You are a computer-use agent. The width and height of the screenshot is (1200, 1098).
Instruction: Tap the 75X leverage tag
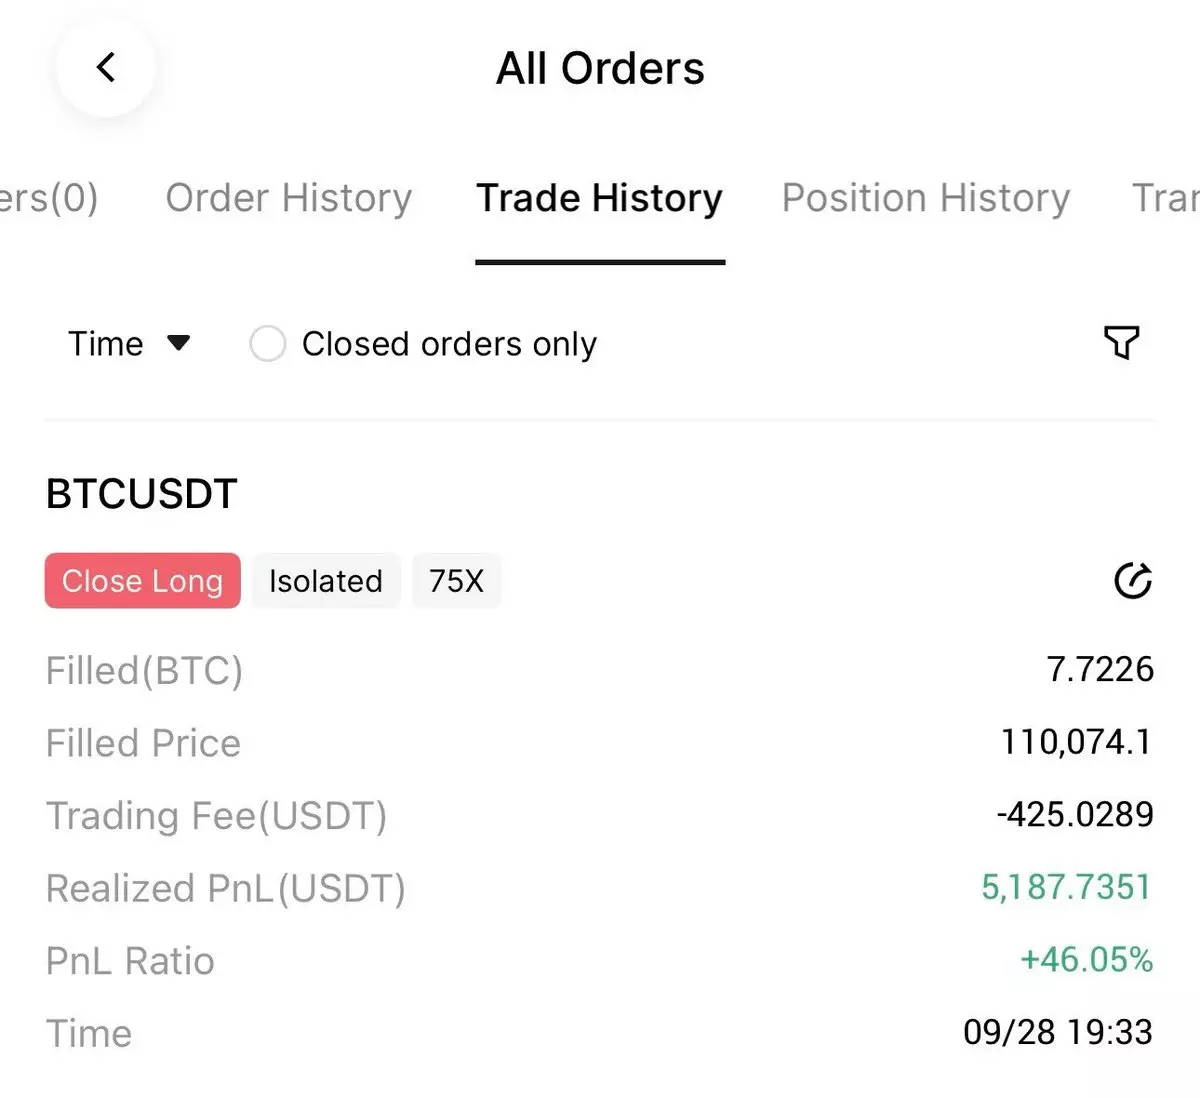pos(456,581)
